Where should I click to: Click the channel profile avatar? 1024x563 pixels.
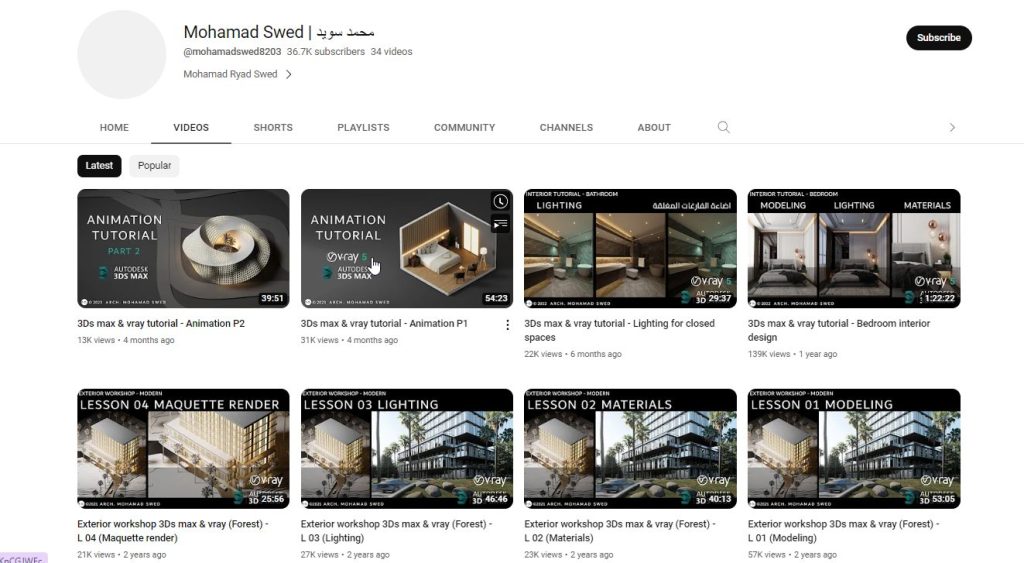pos(122,55)
